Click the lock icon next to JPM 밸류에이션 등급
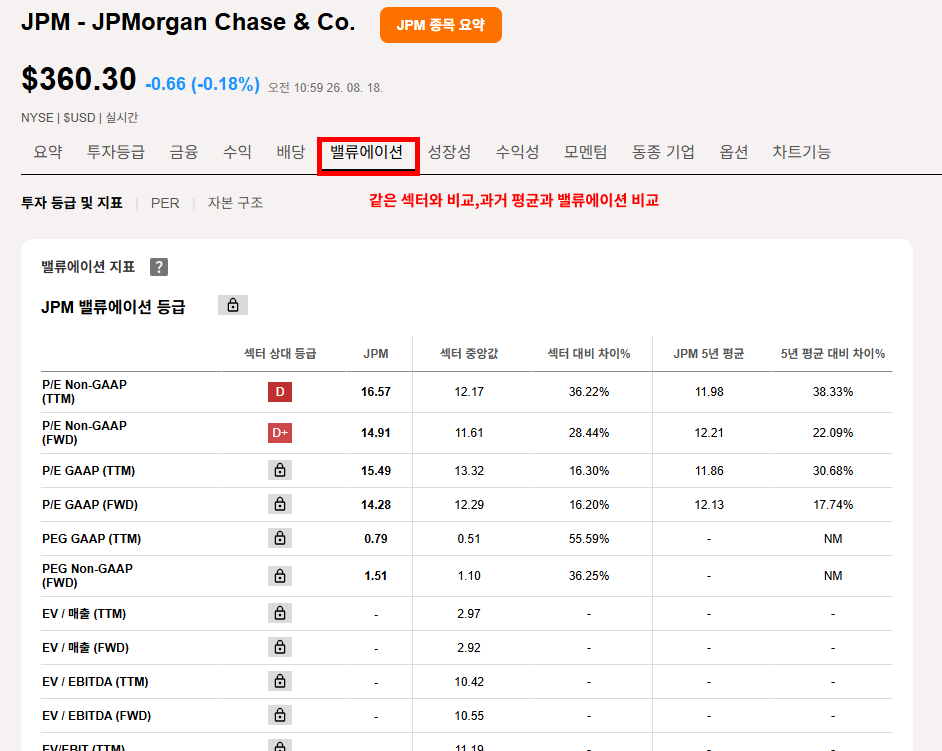Screen dimensions: 942x751 [233, 305]
